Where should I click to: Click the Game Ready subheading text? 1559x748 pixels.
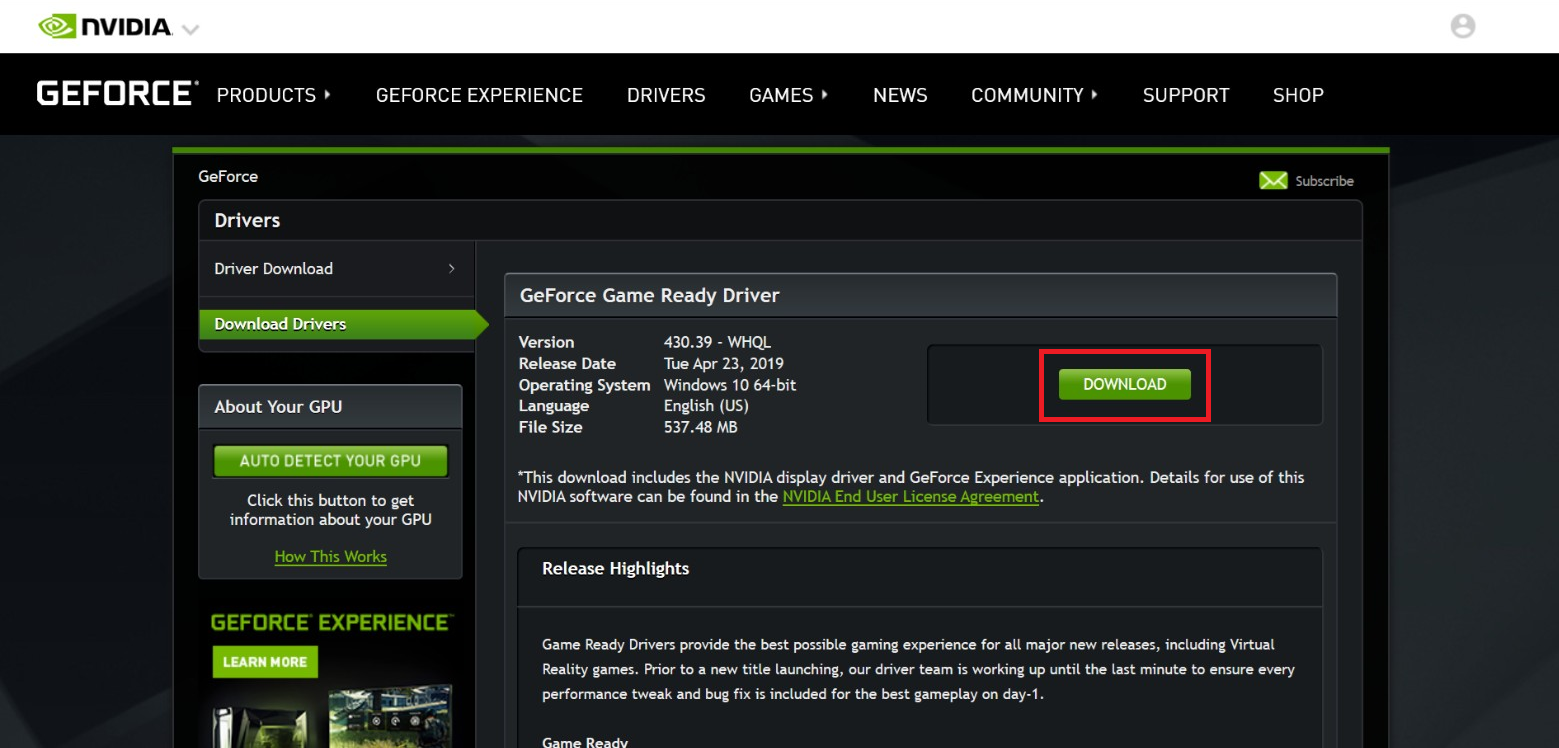[x=585, y=742]
